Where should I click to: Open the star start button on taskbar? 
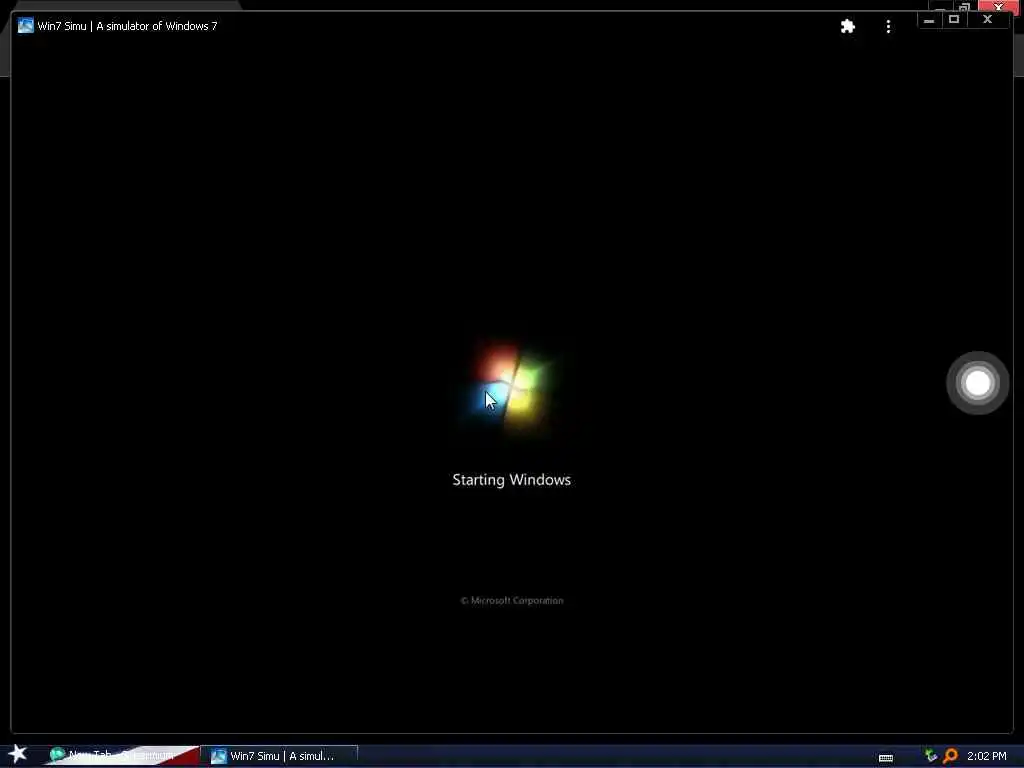(18, 754)
